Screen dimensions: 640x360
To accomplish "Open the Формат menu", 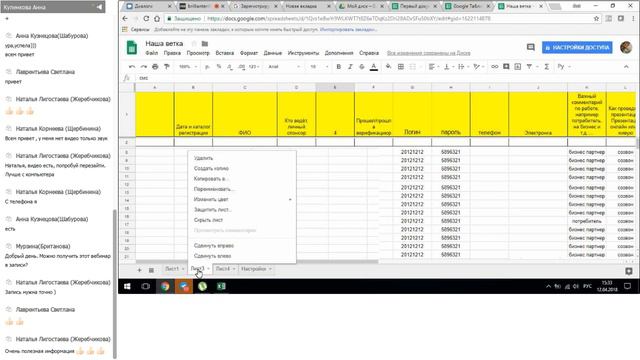I will coord(249,53).
